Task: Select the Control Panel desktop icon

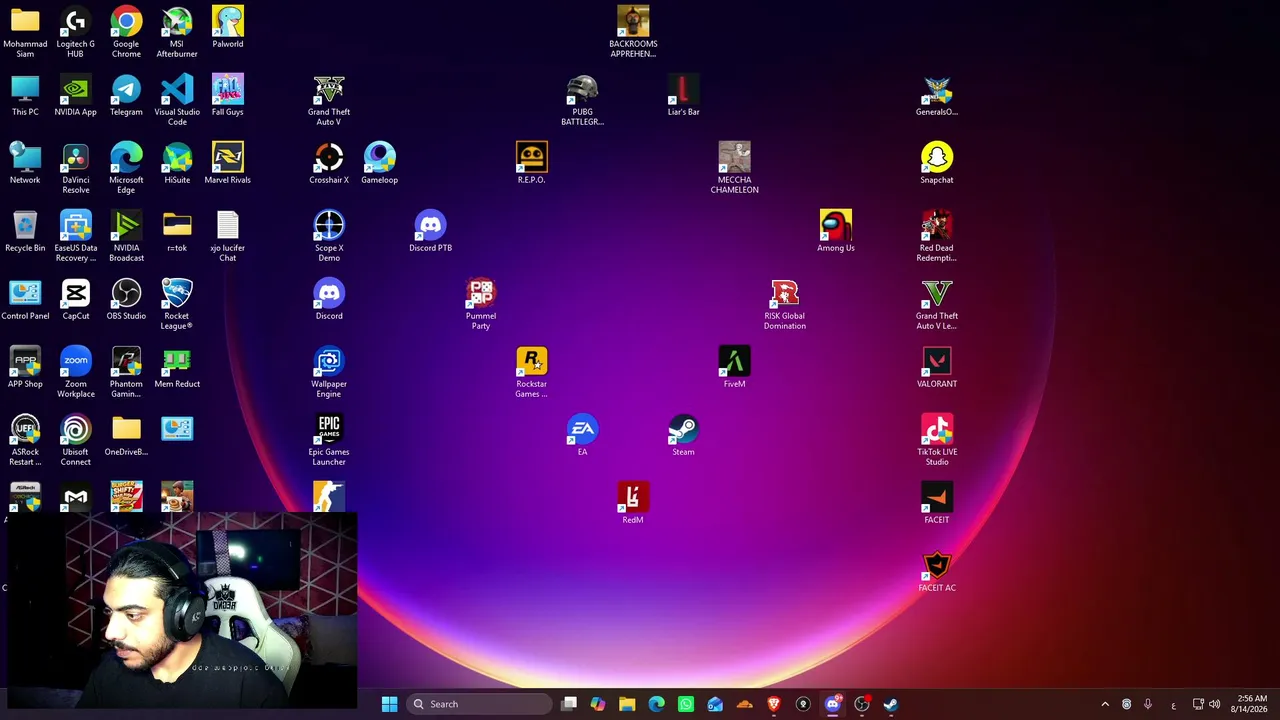Action: [25, 299]
